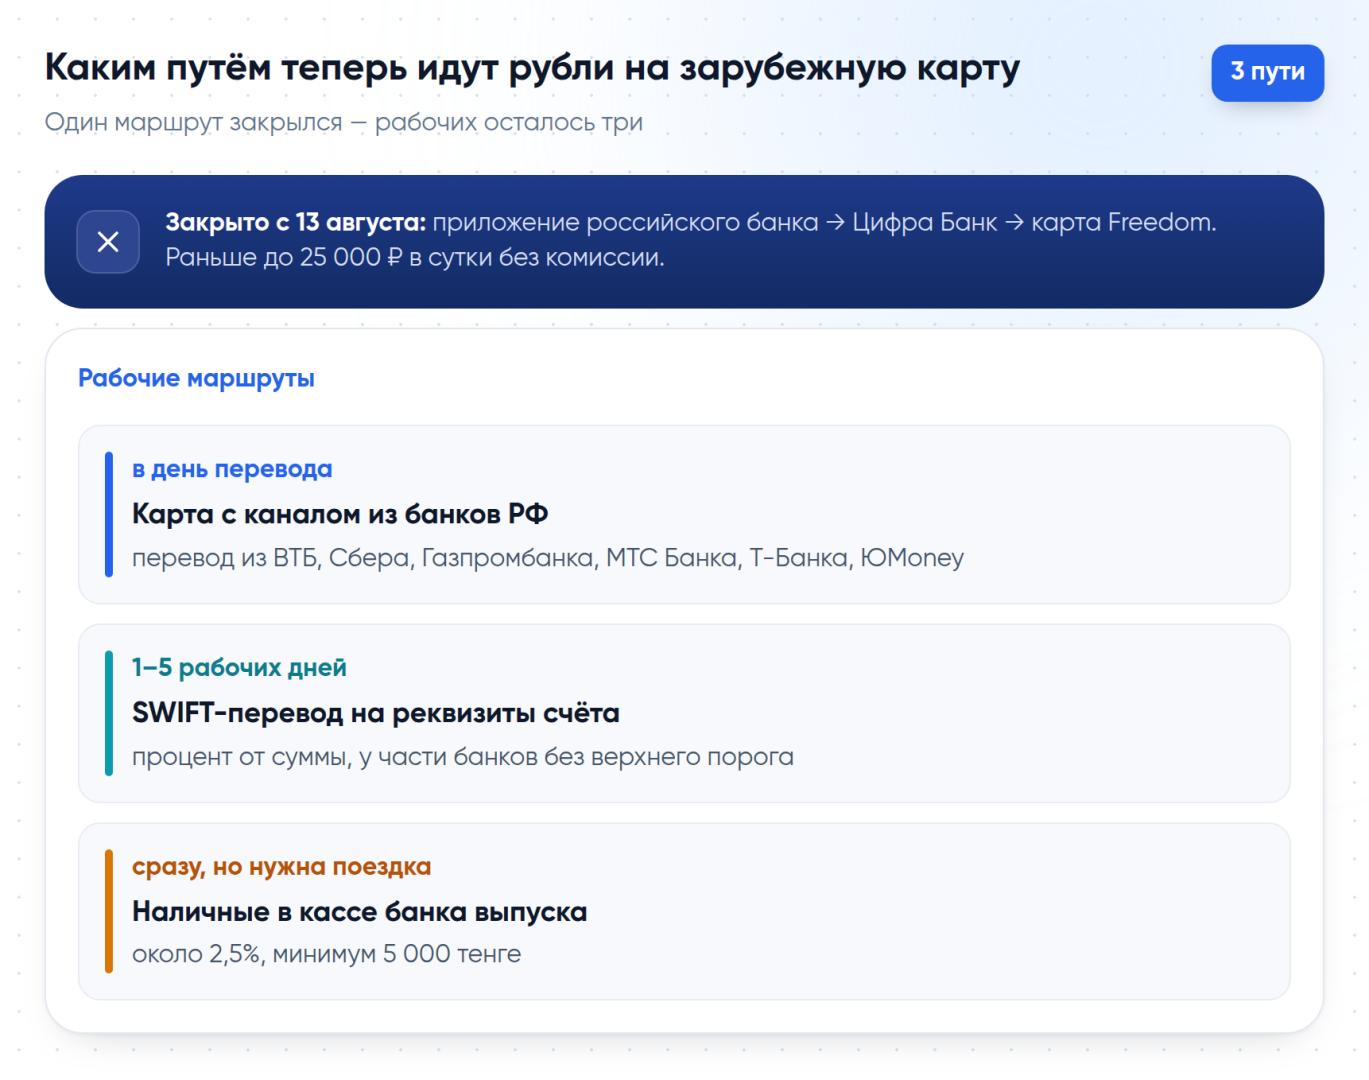This screenshot has height=1080, width=1369.
Task: Click the list of banks starting "перевод из ВТБ"
Action: [x=548, y=558]
